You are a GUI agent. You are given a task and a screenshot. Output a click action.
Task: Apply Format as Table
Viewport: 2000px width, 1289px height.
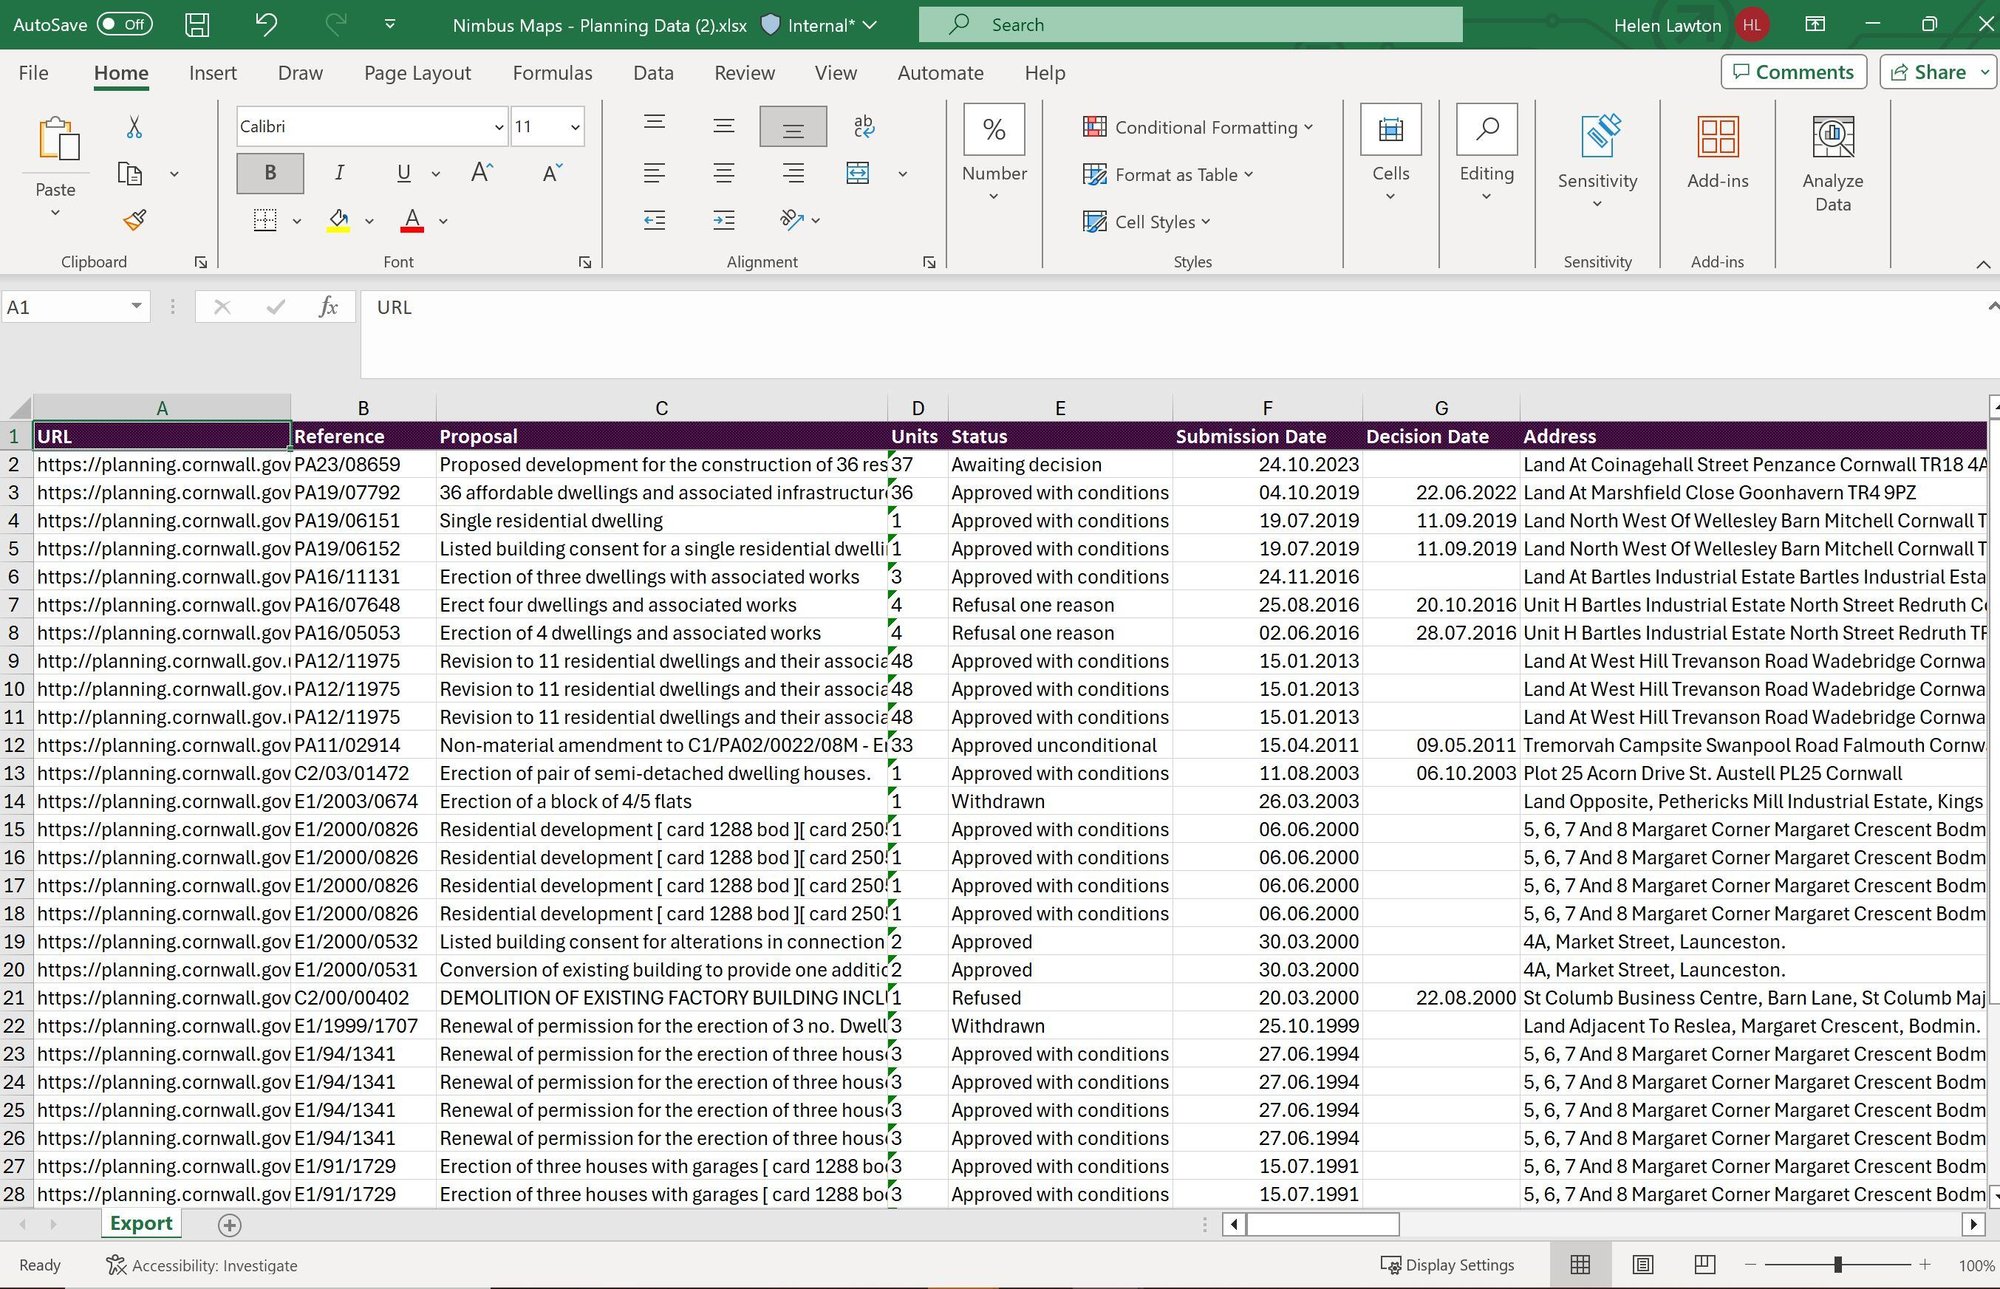[x=1168, y=174]
